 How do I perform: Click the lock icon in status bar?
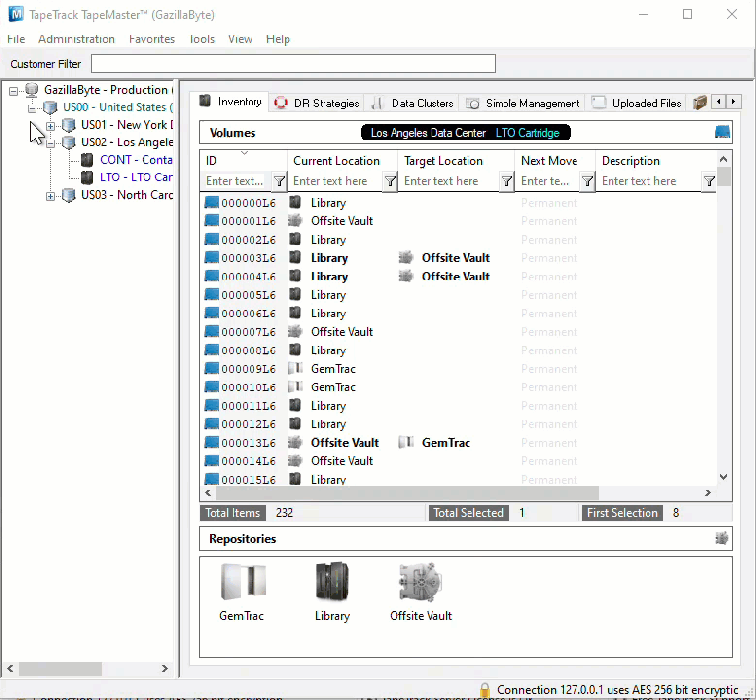[485, 690]
